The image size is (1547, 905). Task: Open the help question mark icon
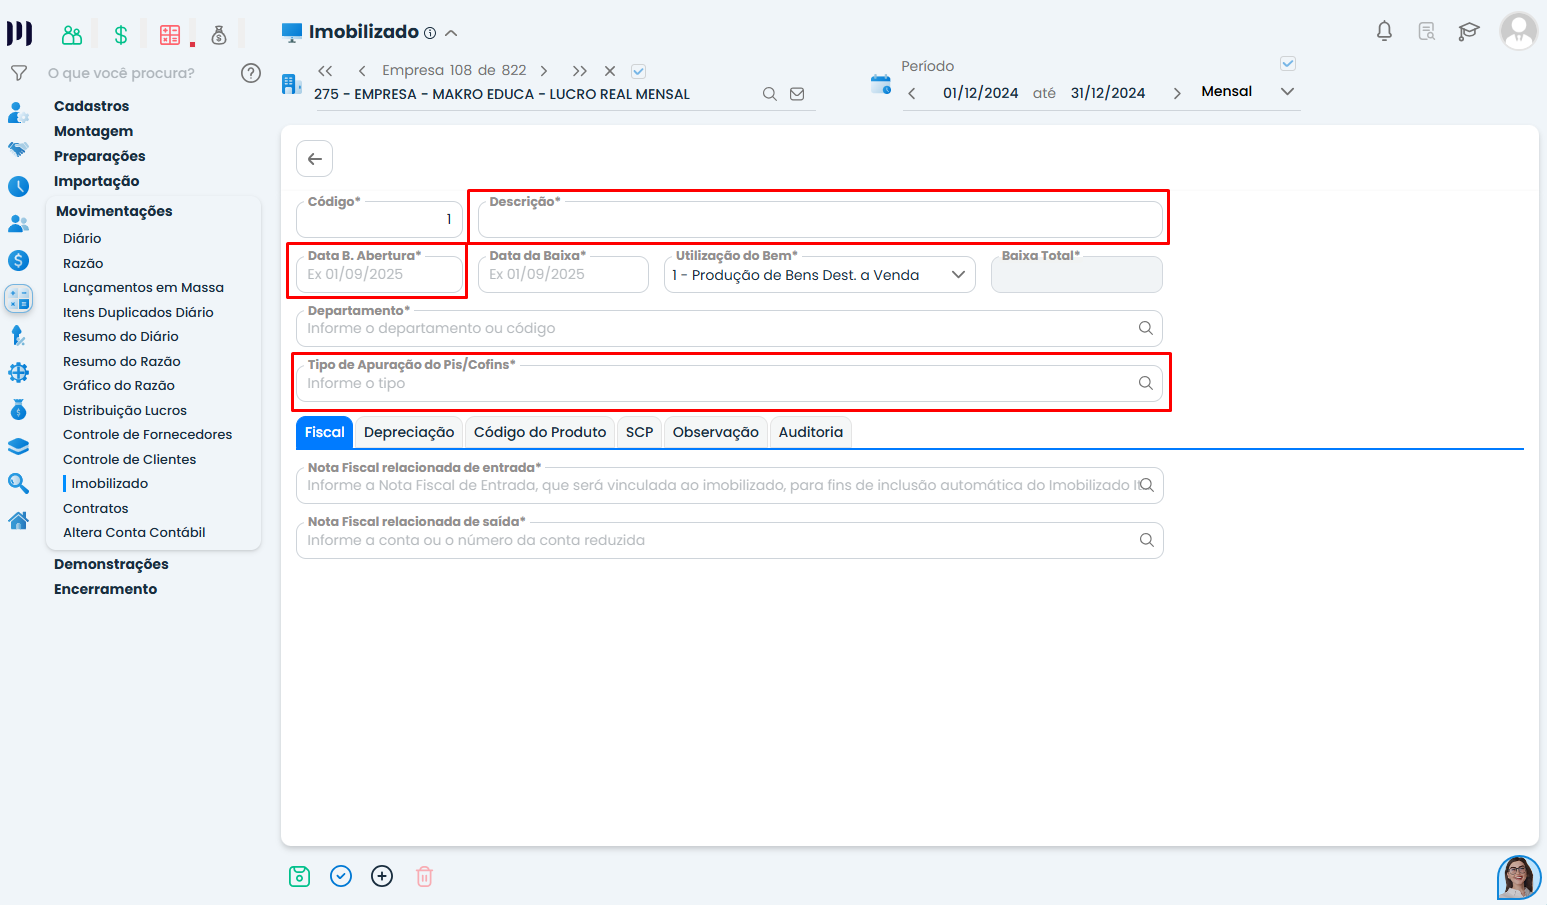pyautogui.click(x=251, y=73)
